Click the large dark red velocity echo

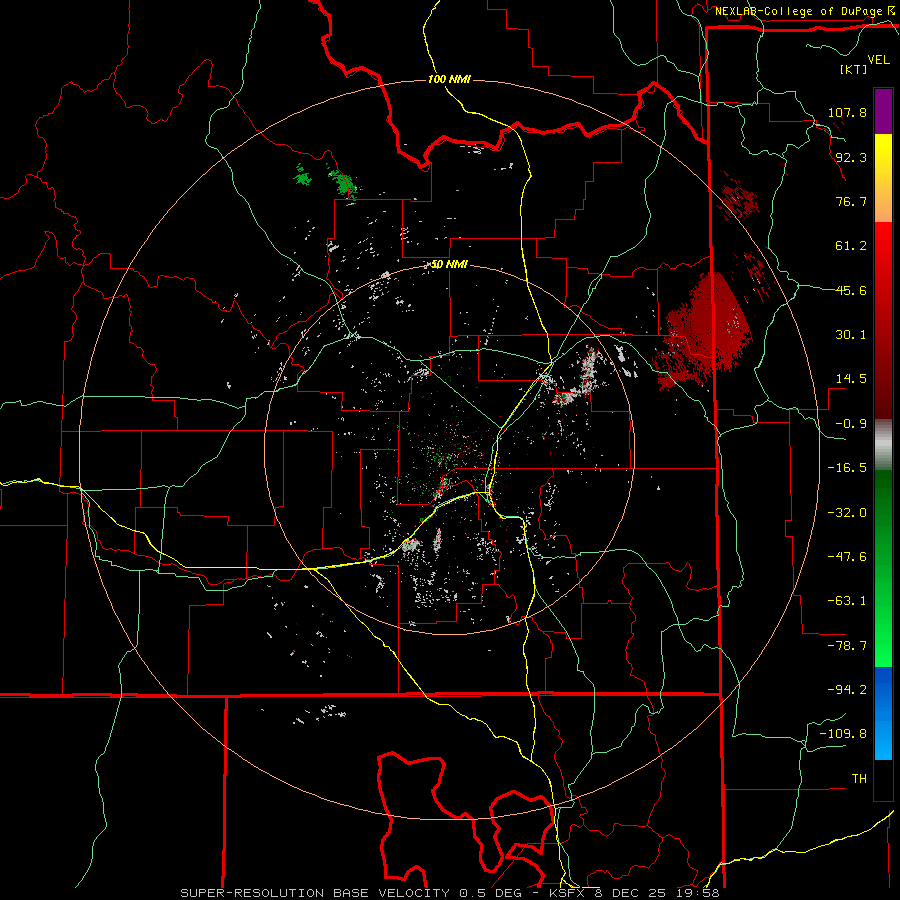(x=704, y=330)
